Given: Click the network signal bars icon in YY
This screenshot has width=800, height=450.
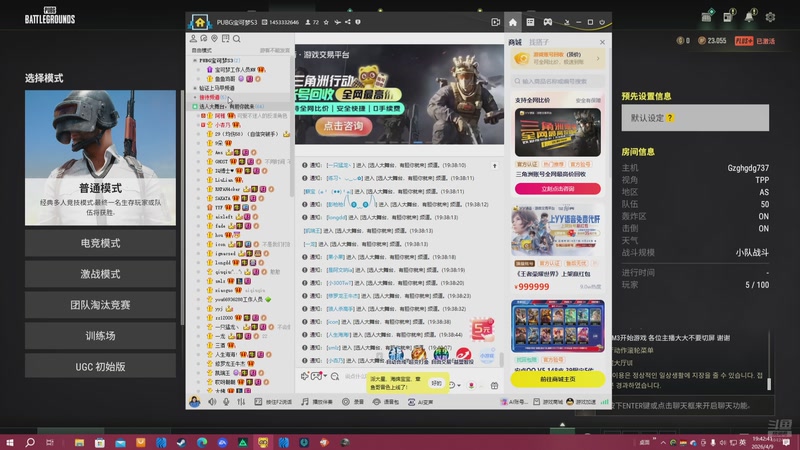Looking at the screenshot, I should [x=605, y=402].
